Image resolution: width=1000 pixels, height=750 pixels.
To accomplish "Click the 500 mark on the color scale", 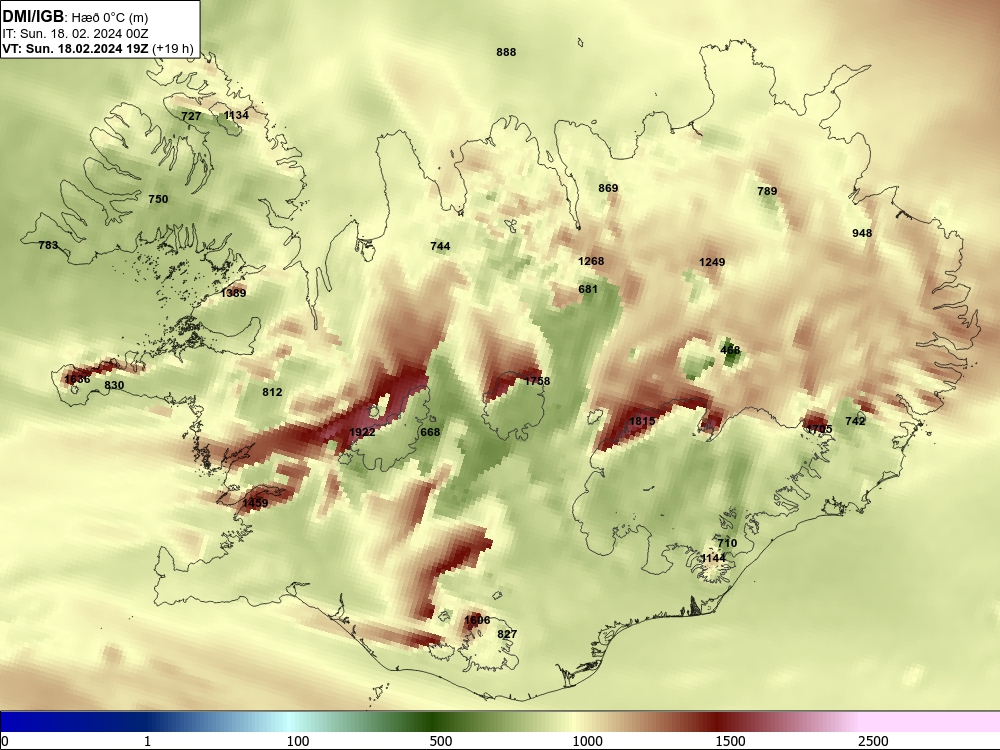I will click(441, 741).
